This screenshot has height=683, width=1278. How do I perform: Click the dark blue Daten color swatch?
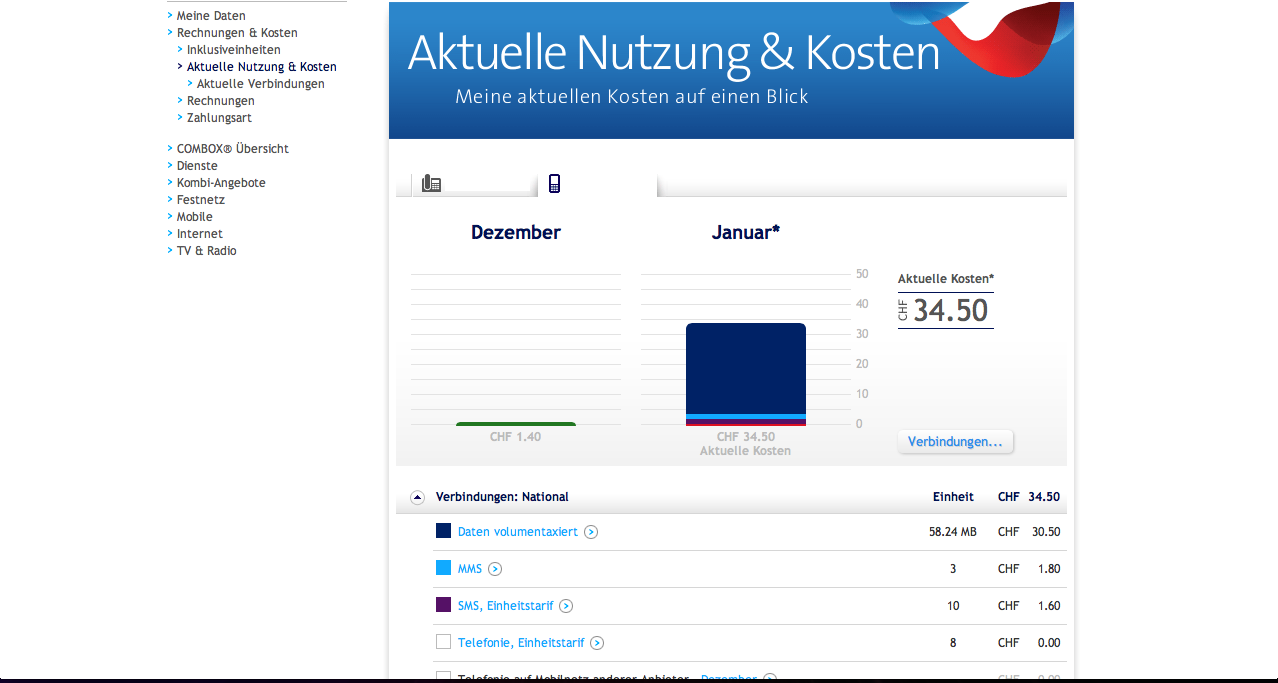(443, 531)
